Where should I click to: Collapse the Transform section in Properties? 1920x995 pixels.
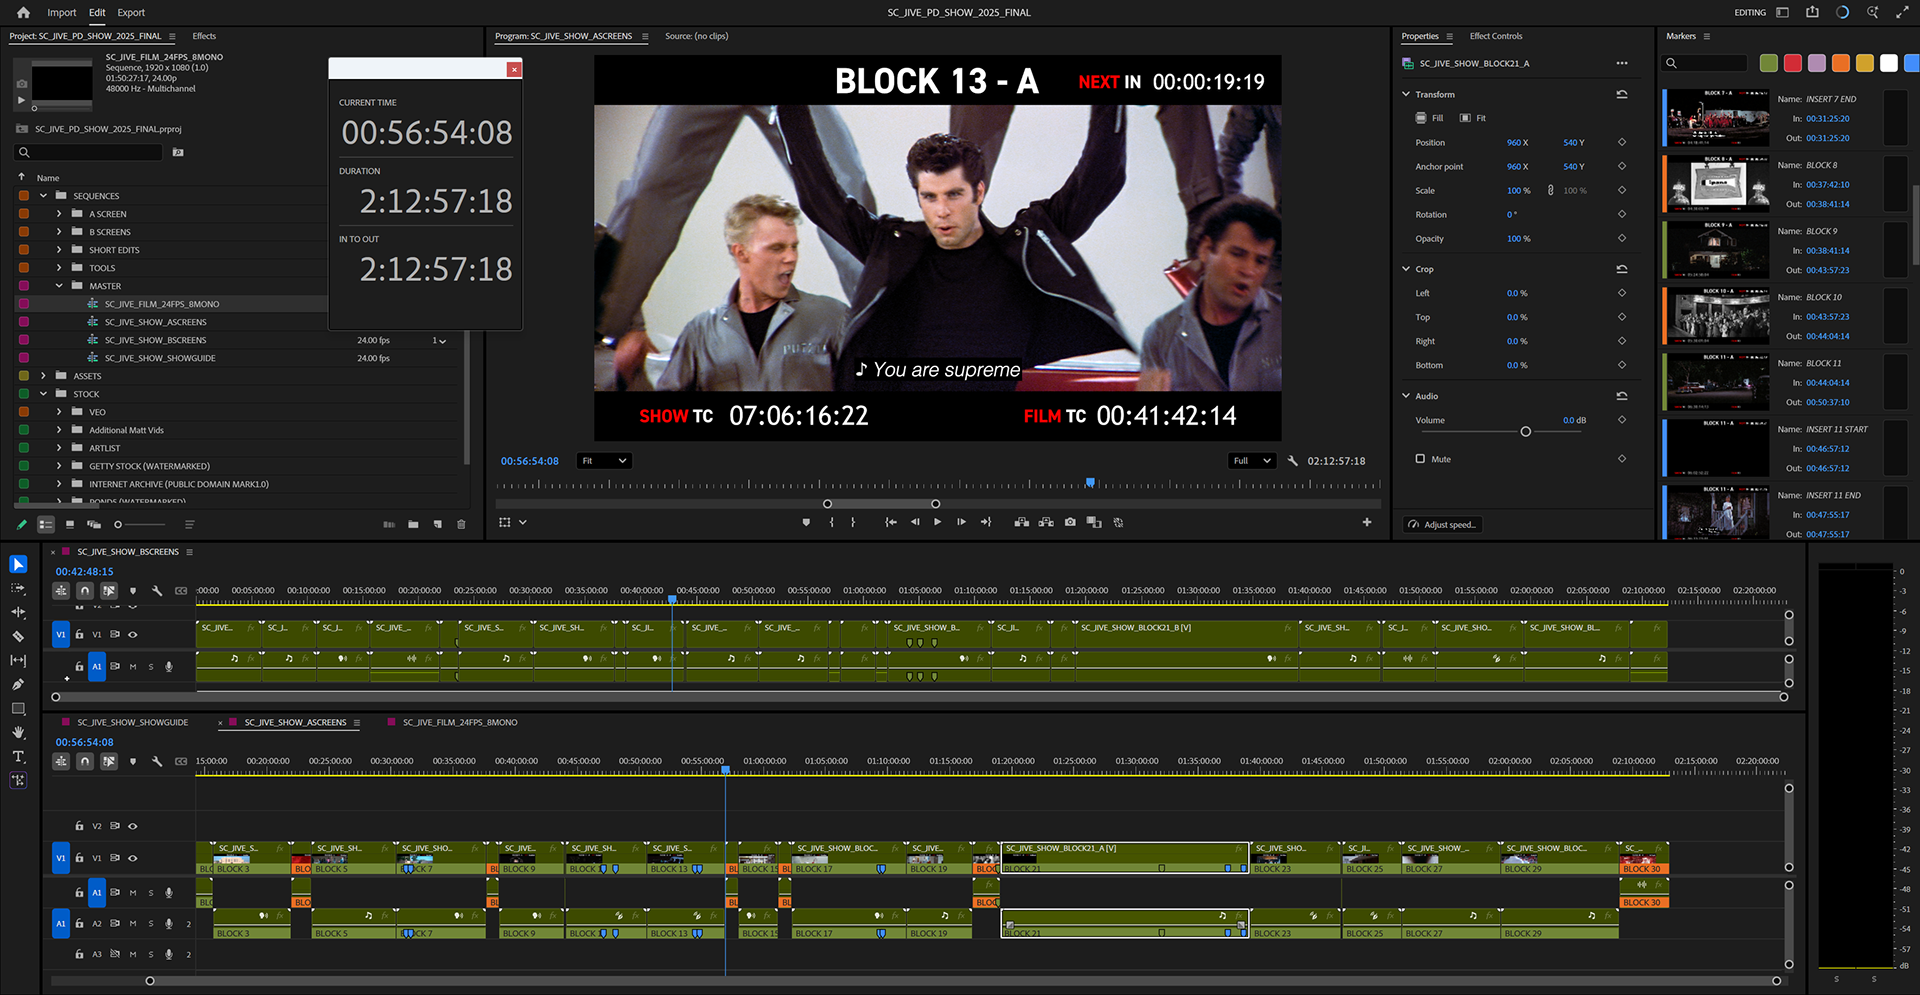1406,94
